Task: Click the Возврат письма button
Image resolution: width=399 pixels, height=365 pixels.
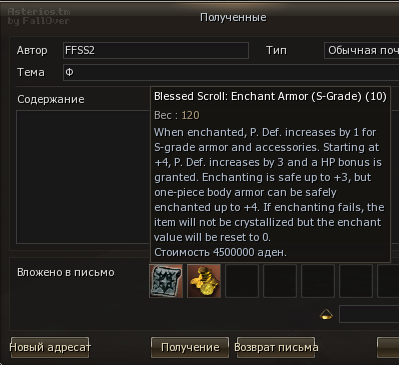Action: pos(276,347)
